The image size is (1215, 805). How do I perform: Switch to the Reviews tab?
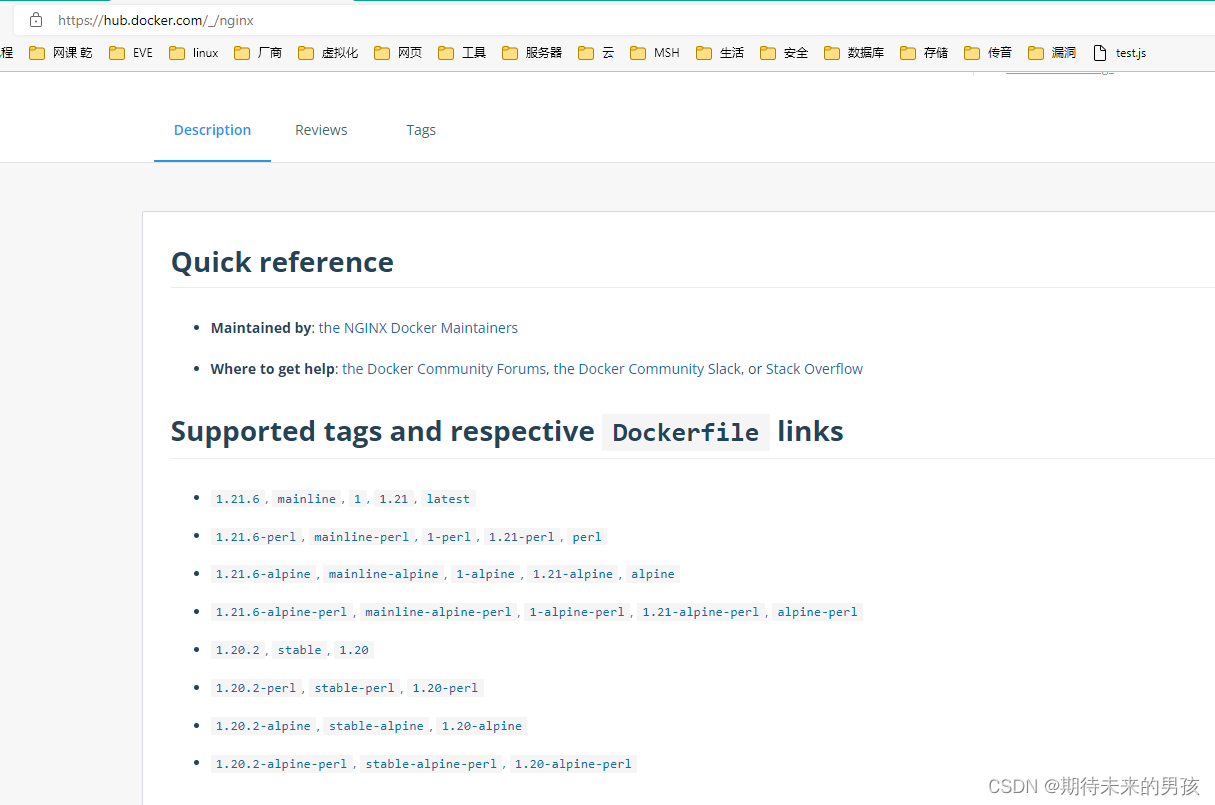(x=321, y=130)
